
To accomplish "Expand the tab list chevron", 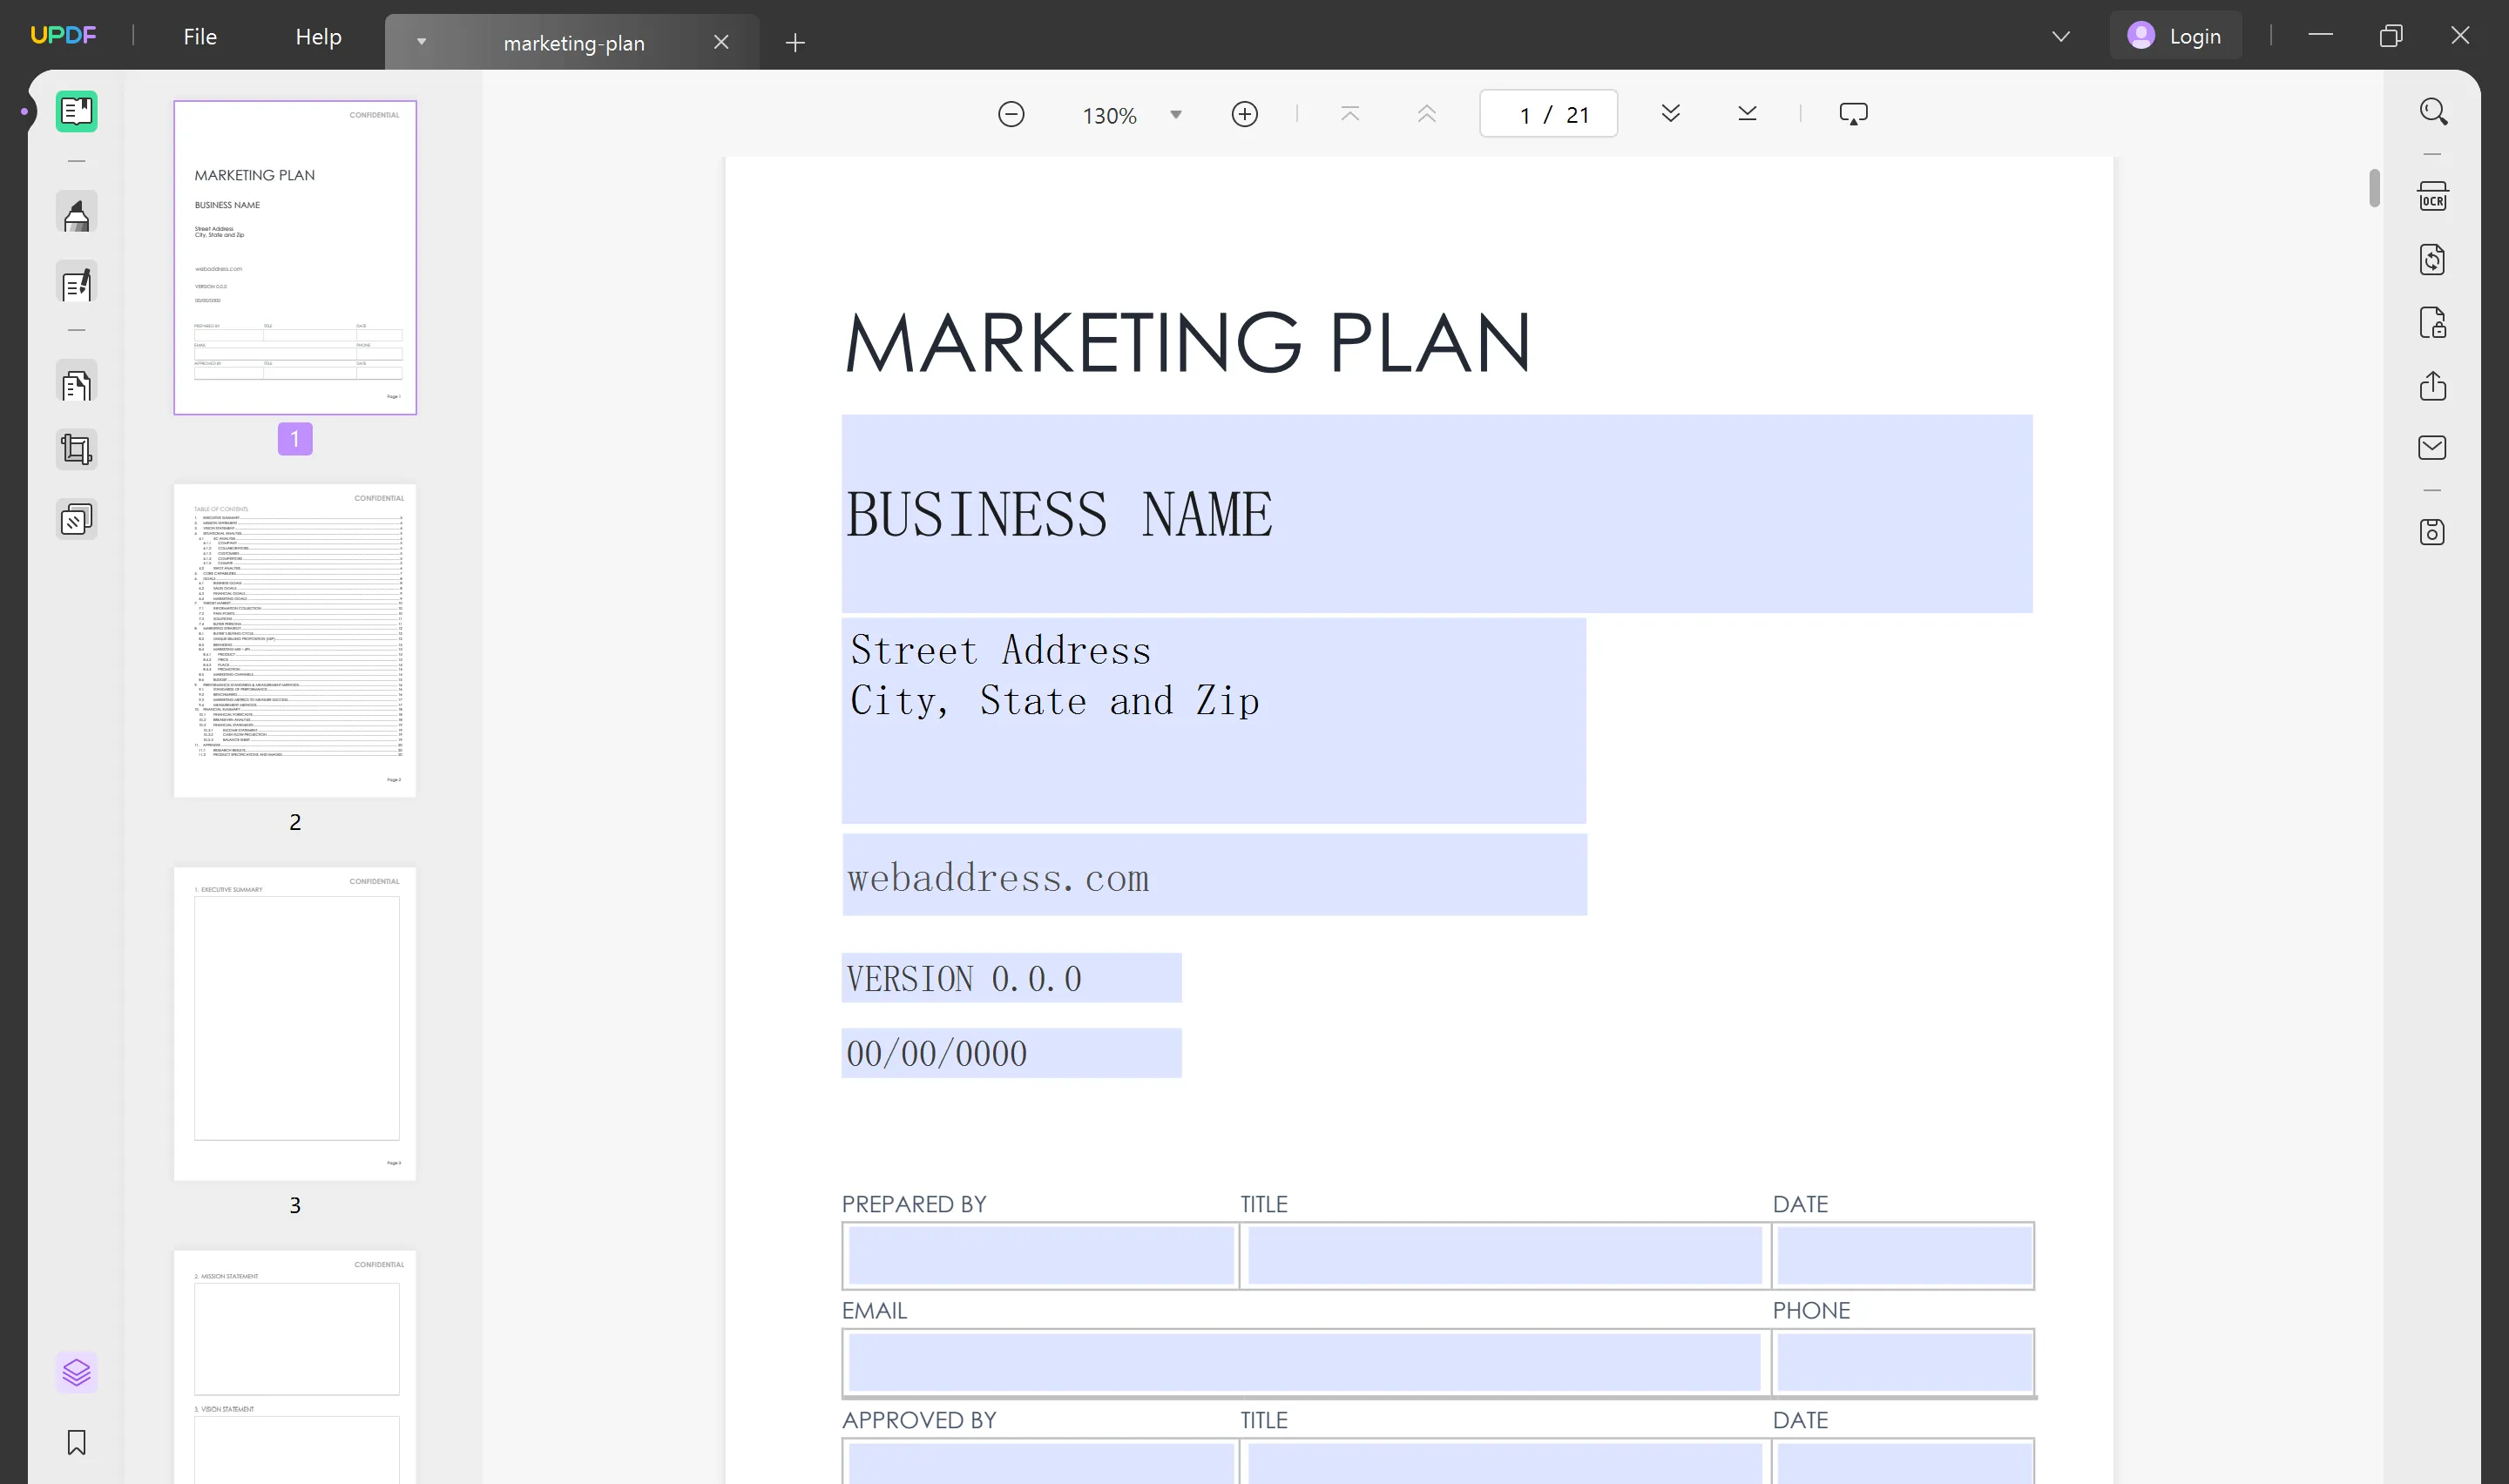I will click(2060, 37).
